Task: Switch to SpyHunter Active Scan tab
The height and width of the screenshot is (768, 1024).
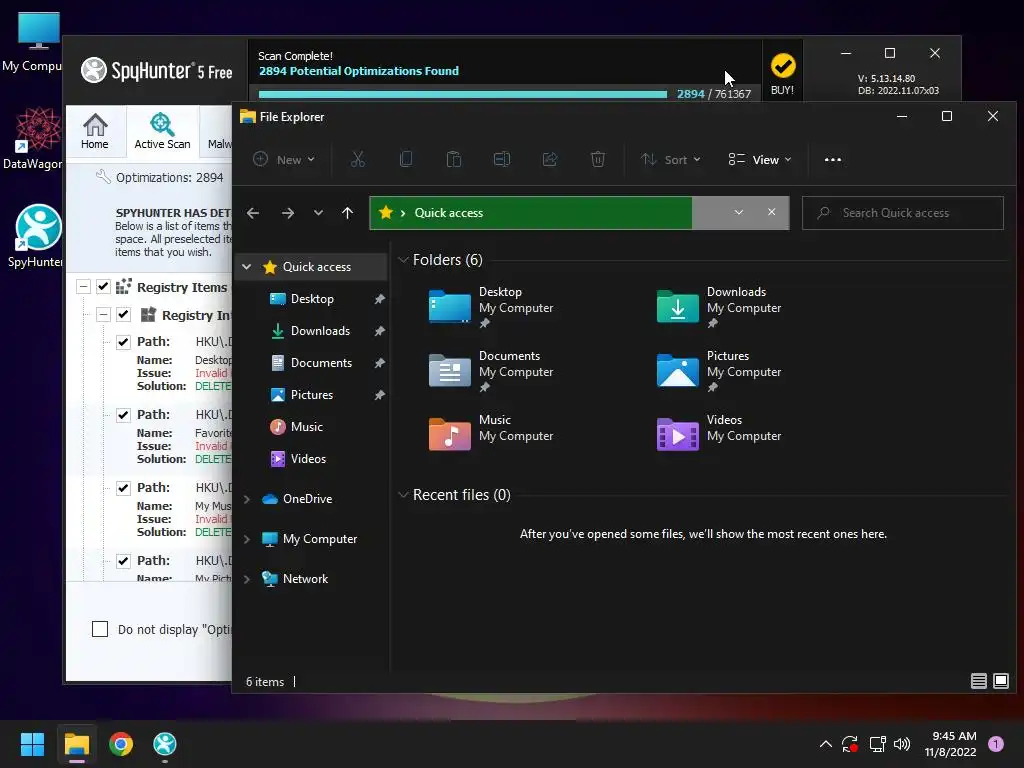Action: 162,131
